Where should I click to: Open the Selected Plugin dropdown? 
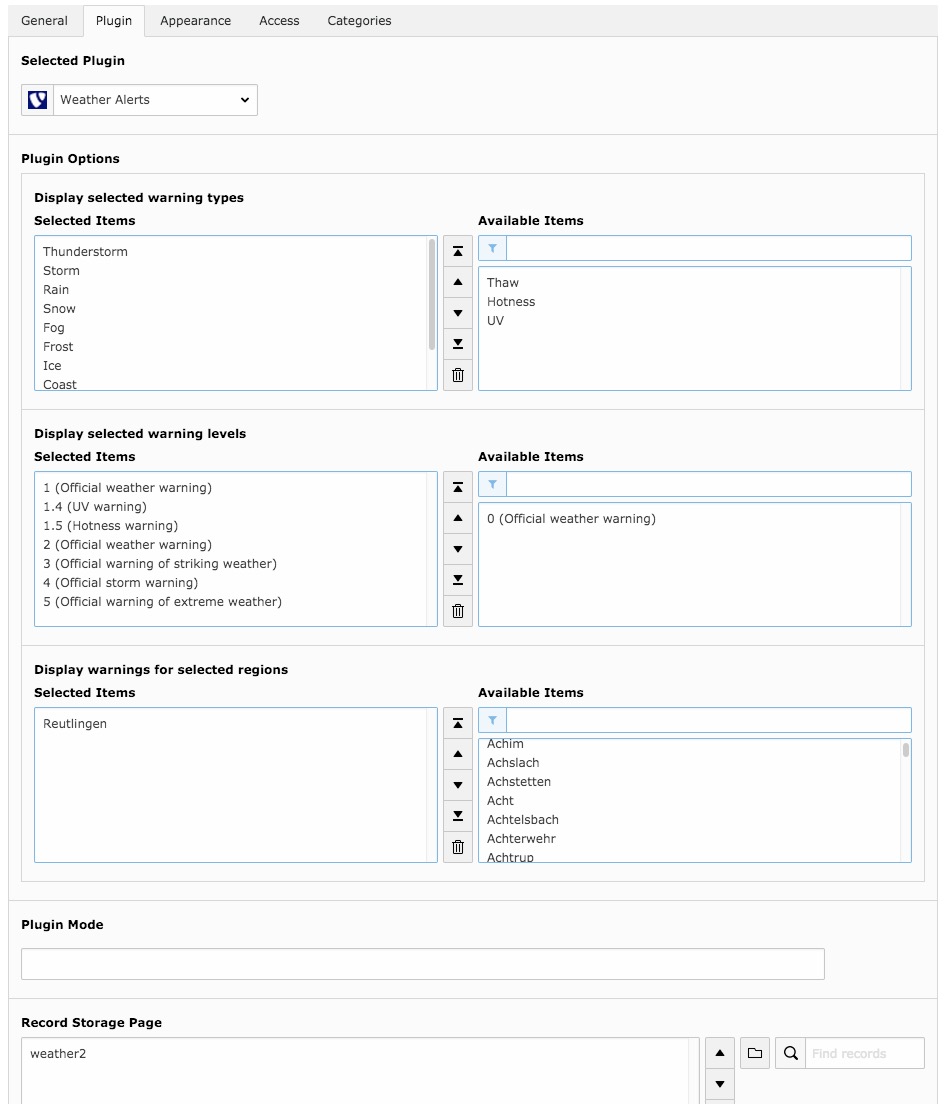tap(155, 100)
